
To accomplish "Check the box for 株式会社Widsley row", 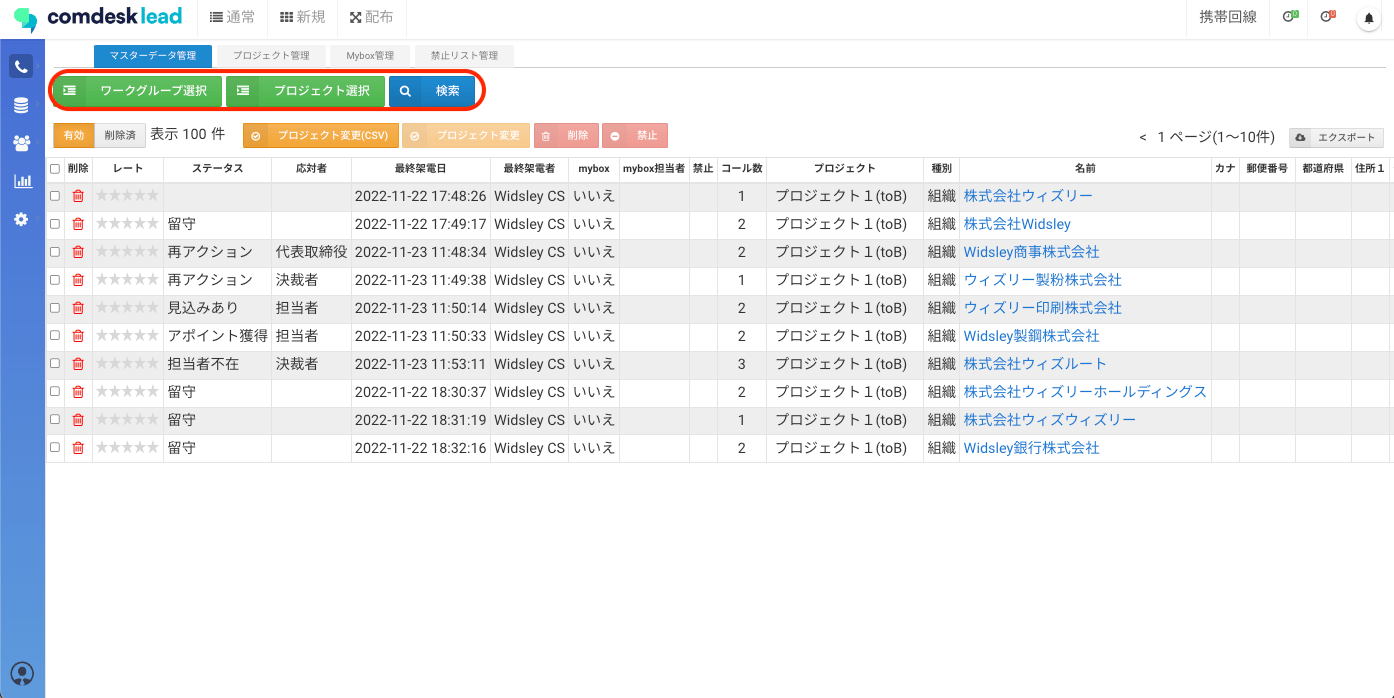I will tap(55, 224).
